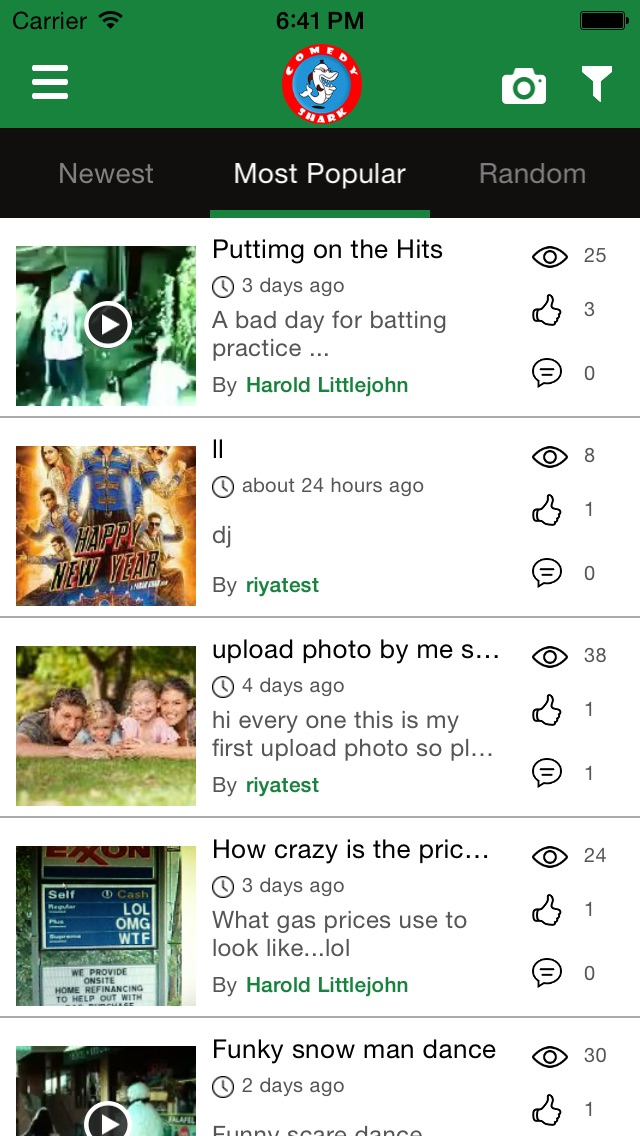The image size is (640, 1136).
Task: Open the family photo thumbnail
Action: click(106, 726)
